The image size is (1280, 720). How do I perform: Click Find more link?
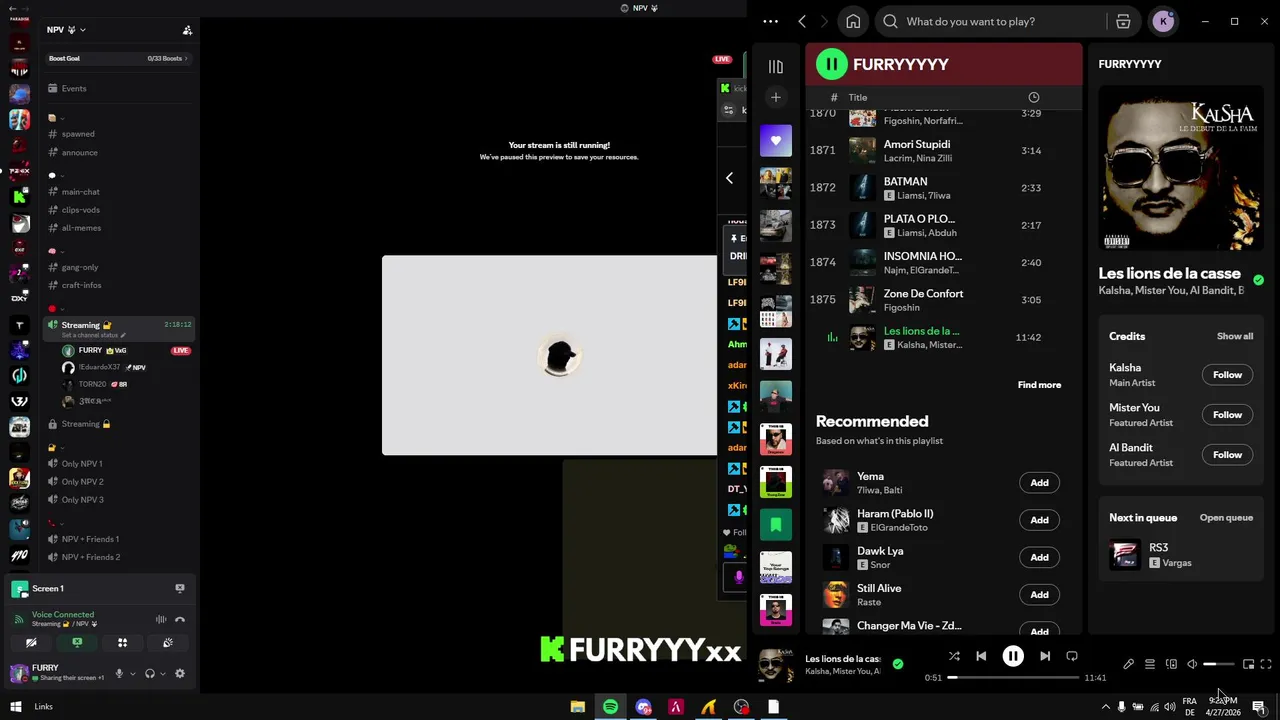click(1039, 385)
